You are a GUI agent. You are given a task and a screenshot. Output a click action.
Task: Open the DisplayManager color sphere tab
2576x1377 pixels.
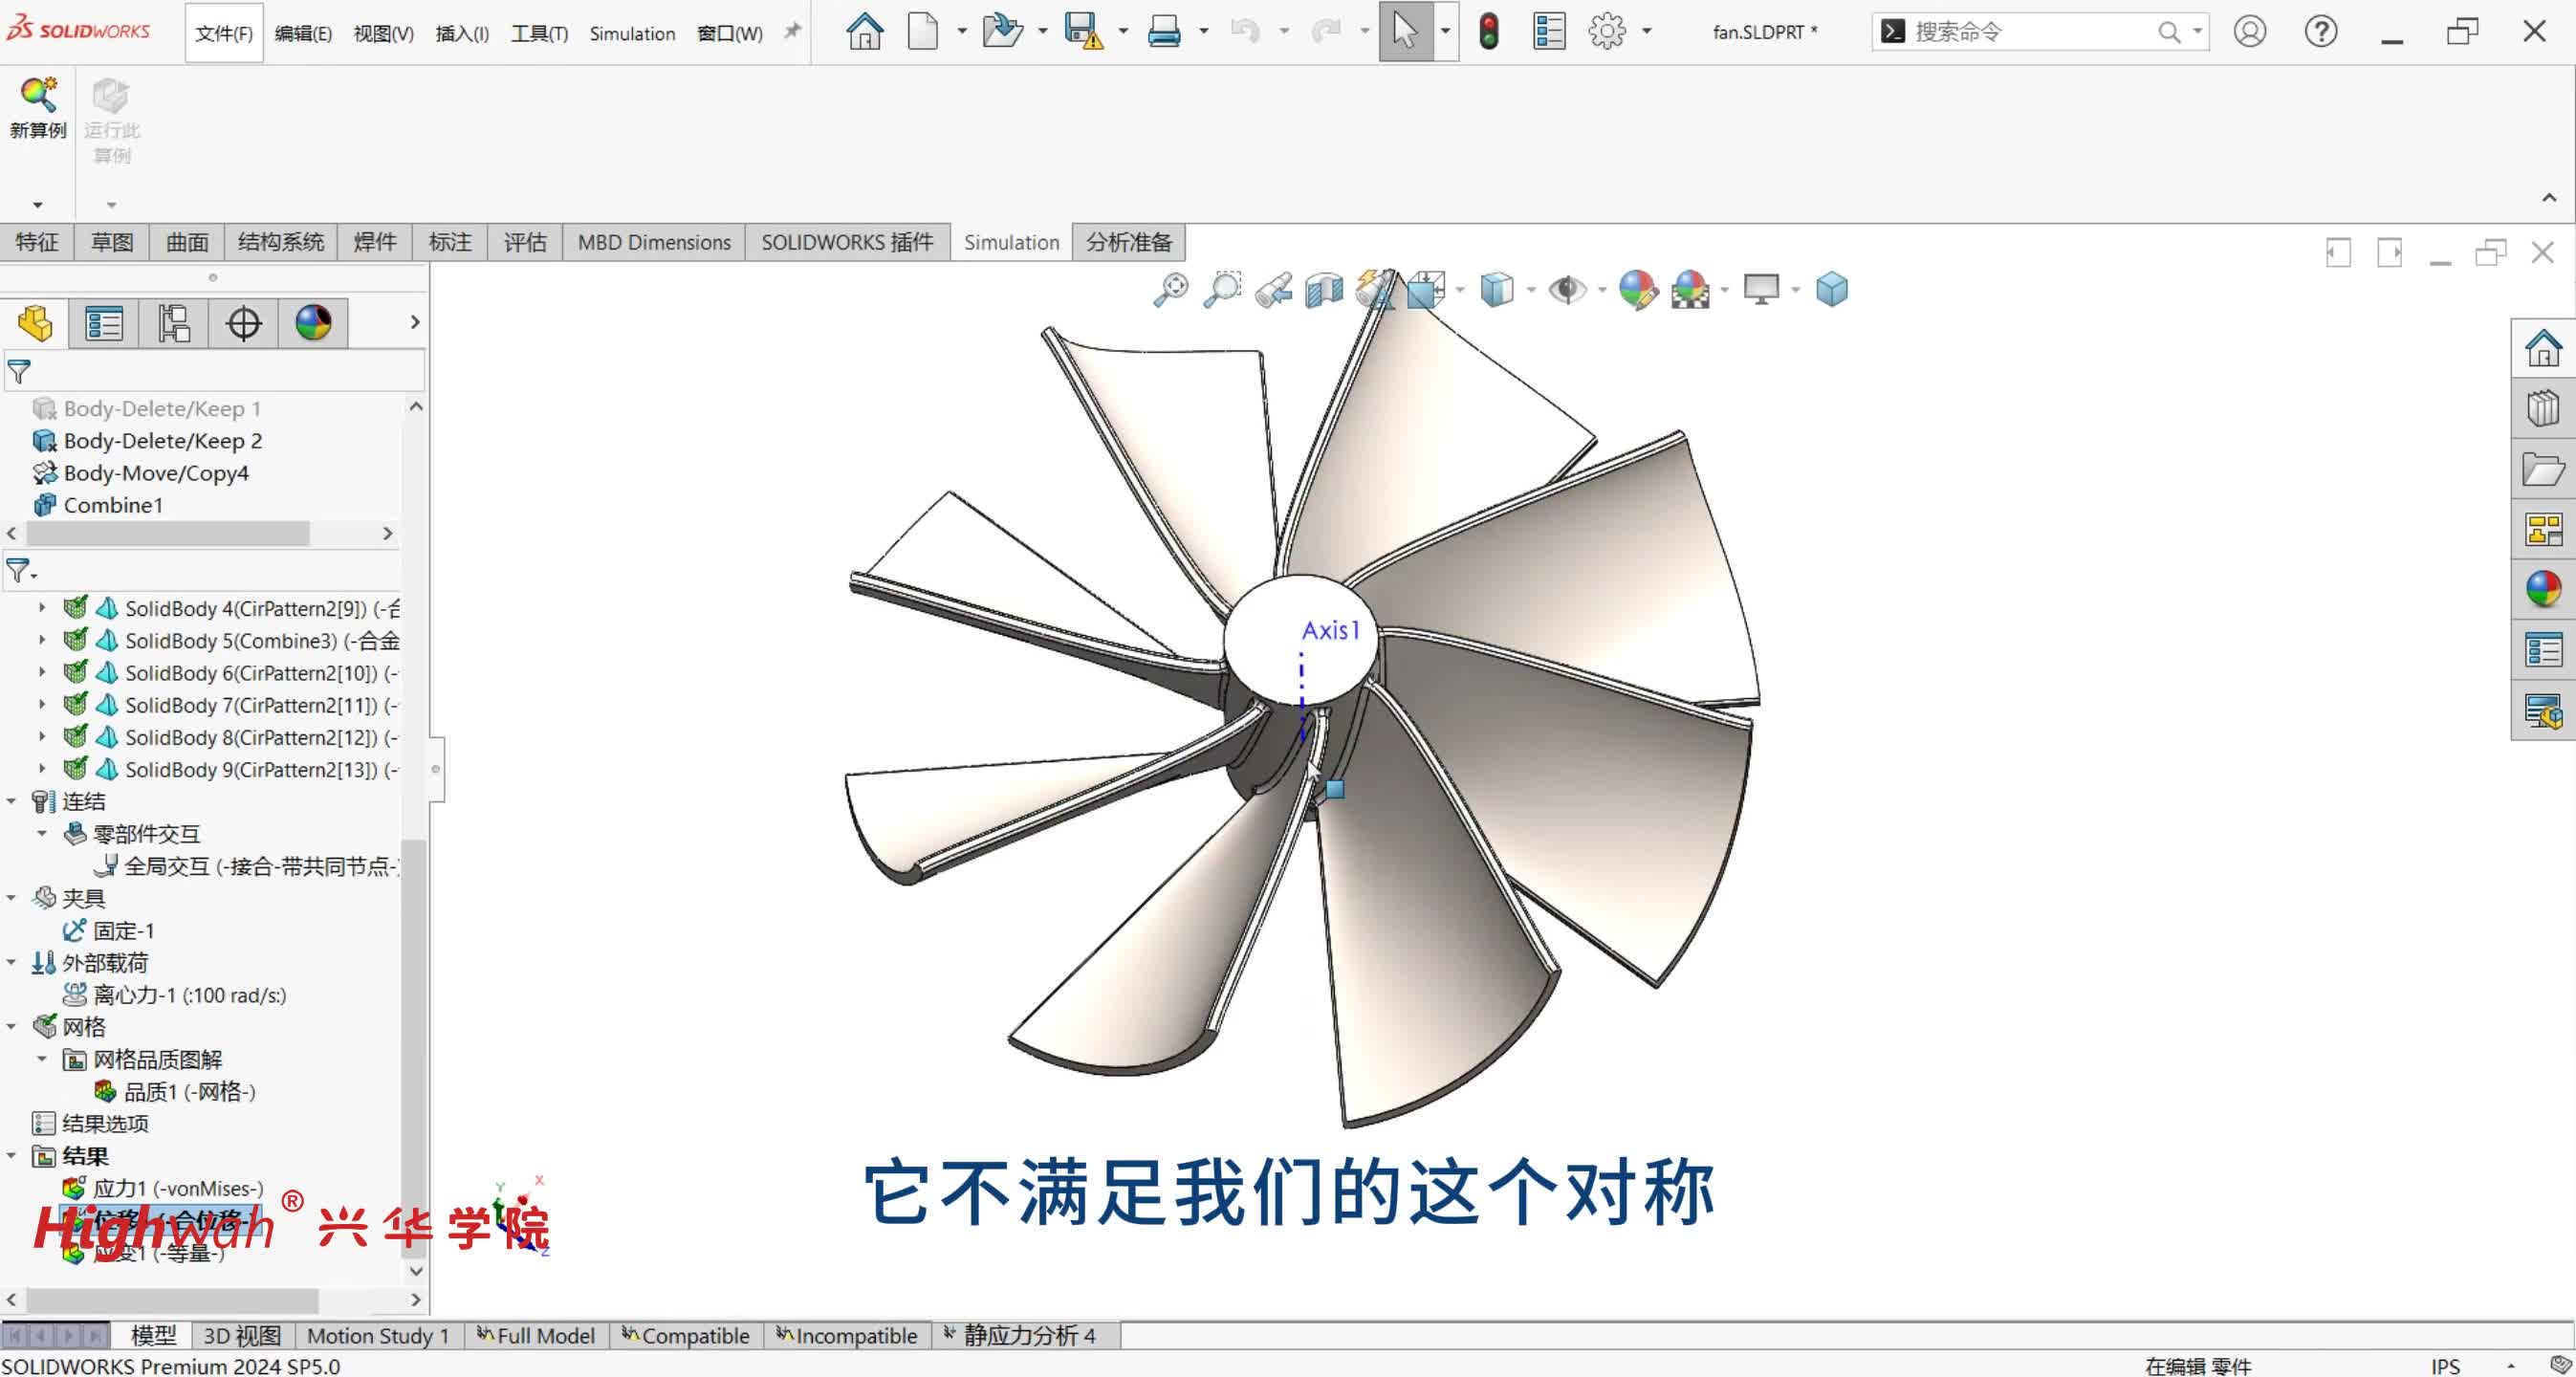coord(313,323)
